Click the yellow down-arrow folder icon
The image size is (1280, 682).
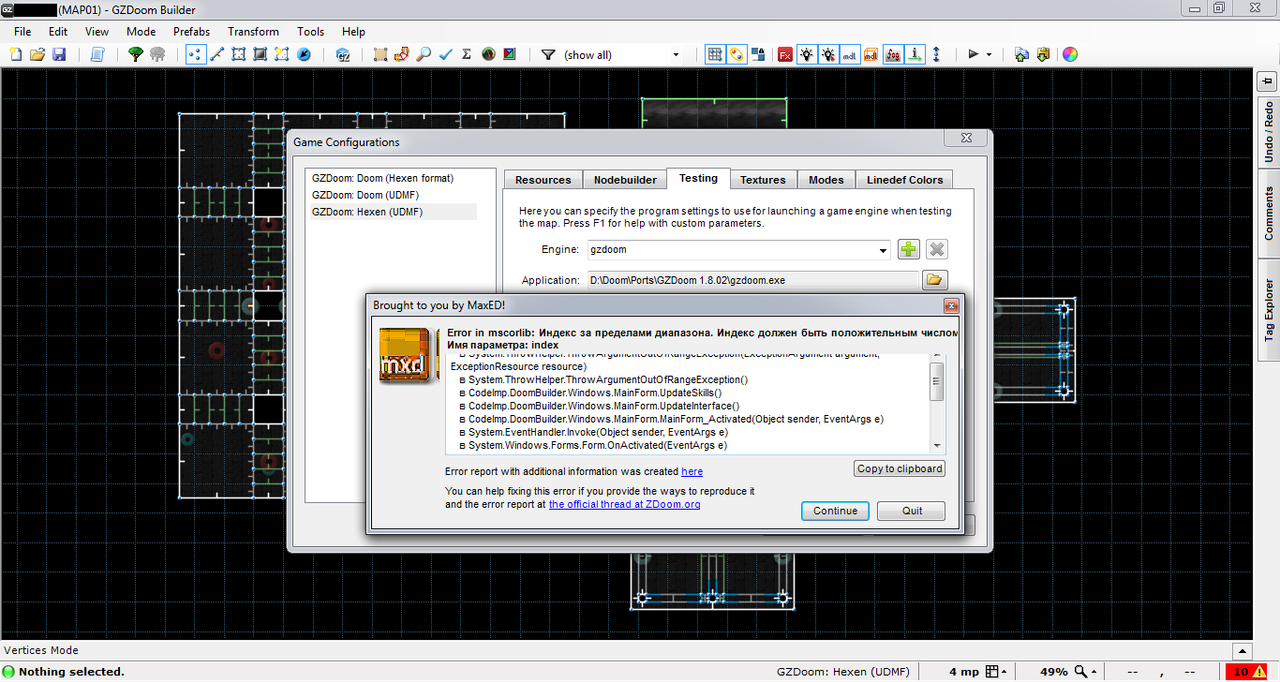click(1043, 55)
